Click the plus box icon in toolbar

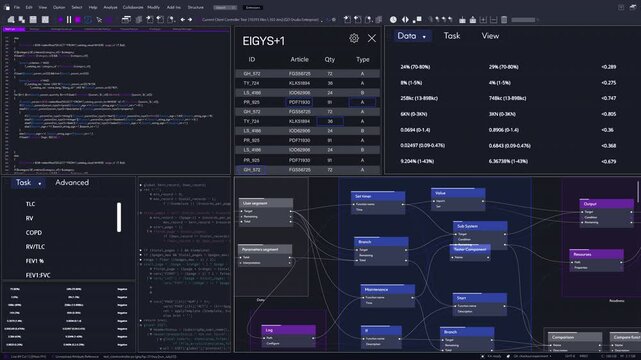click(483, 20)
